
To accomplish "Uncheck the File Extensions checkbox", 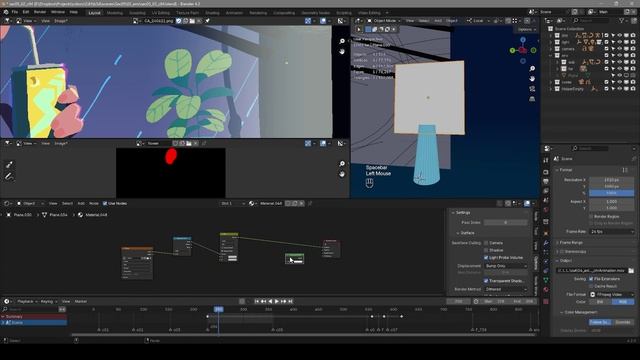I will 591,279.
